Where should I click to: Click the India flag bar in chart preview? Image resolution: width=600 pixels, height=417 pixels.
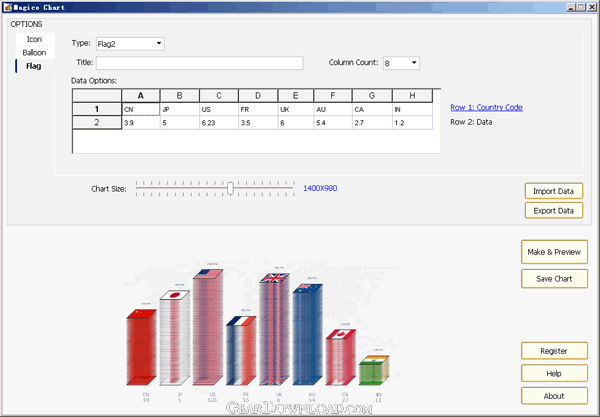[374, 370]
